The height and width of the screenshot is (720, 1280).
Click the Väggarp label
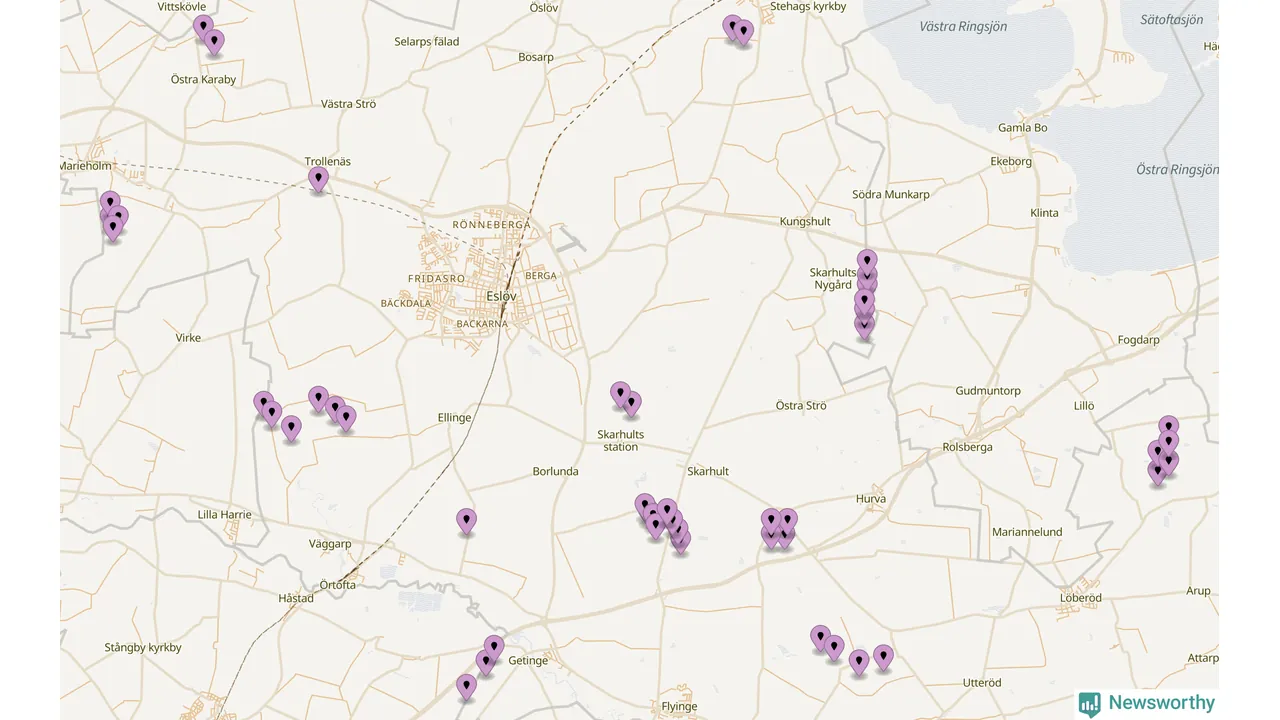[x=331, y=544]
